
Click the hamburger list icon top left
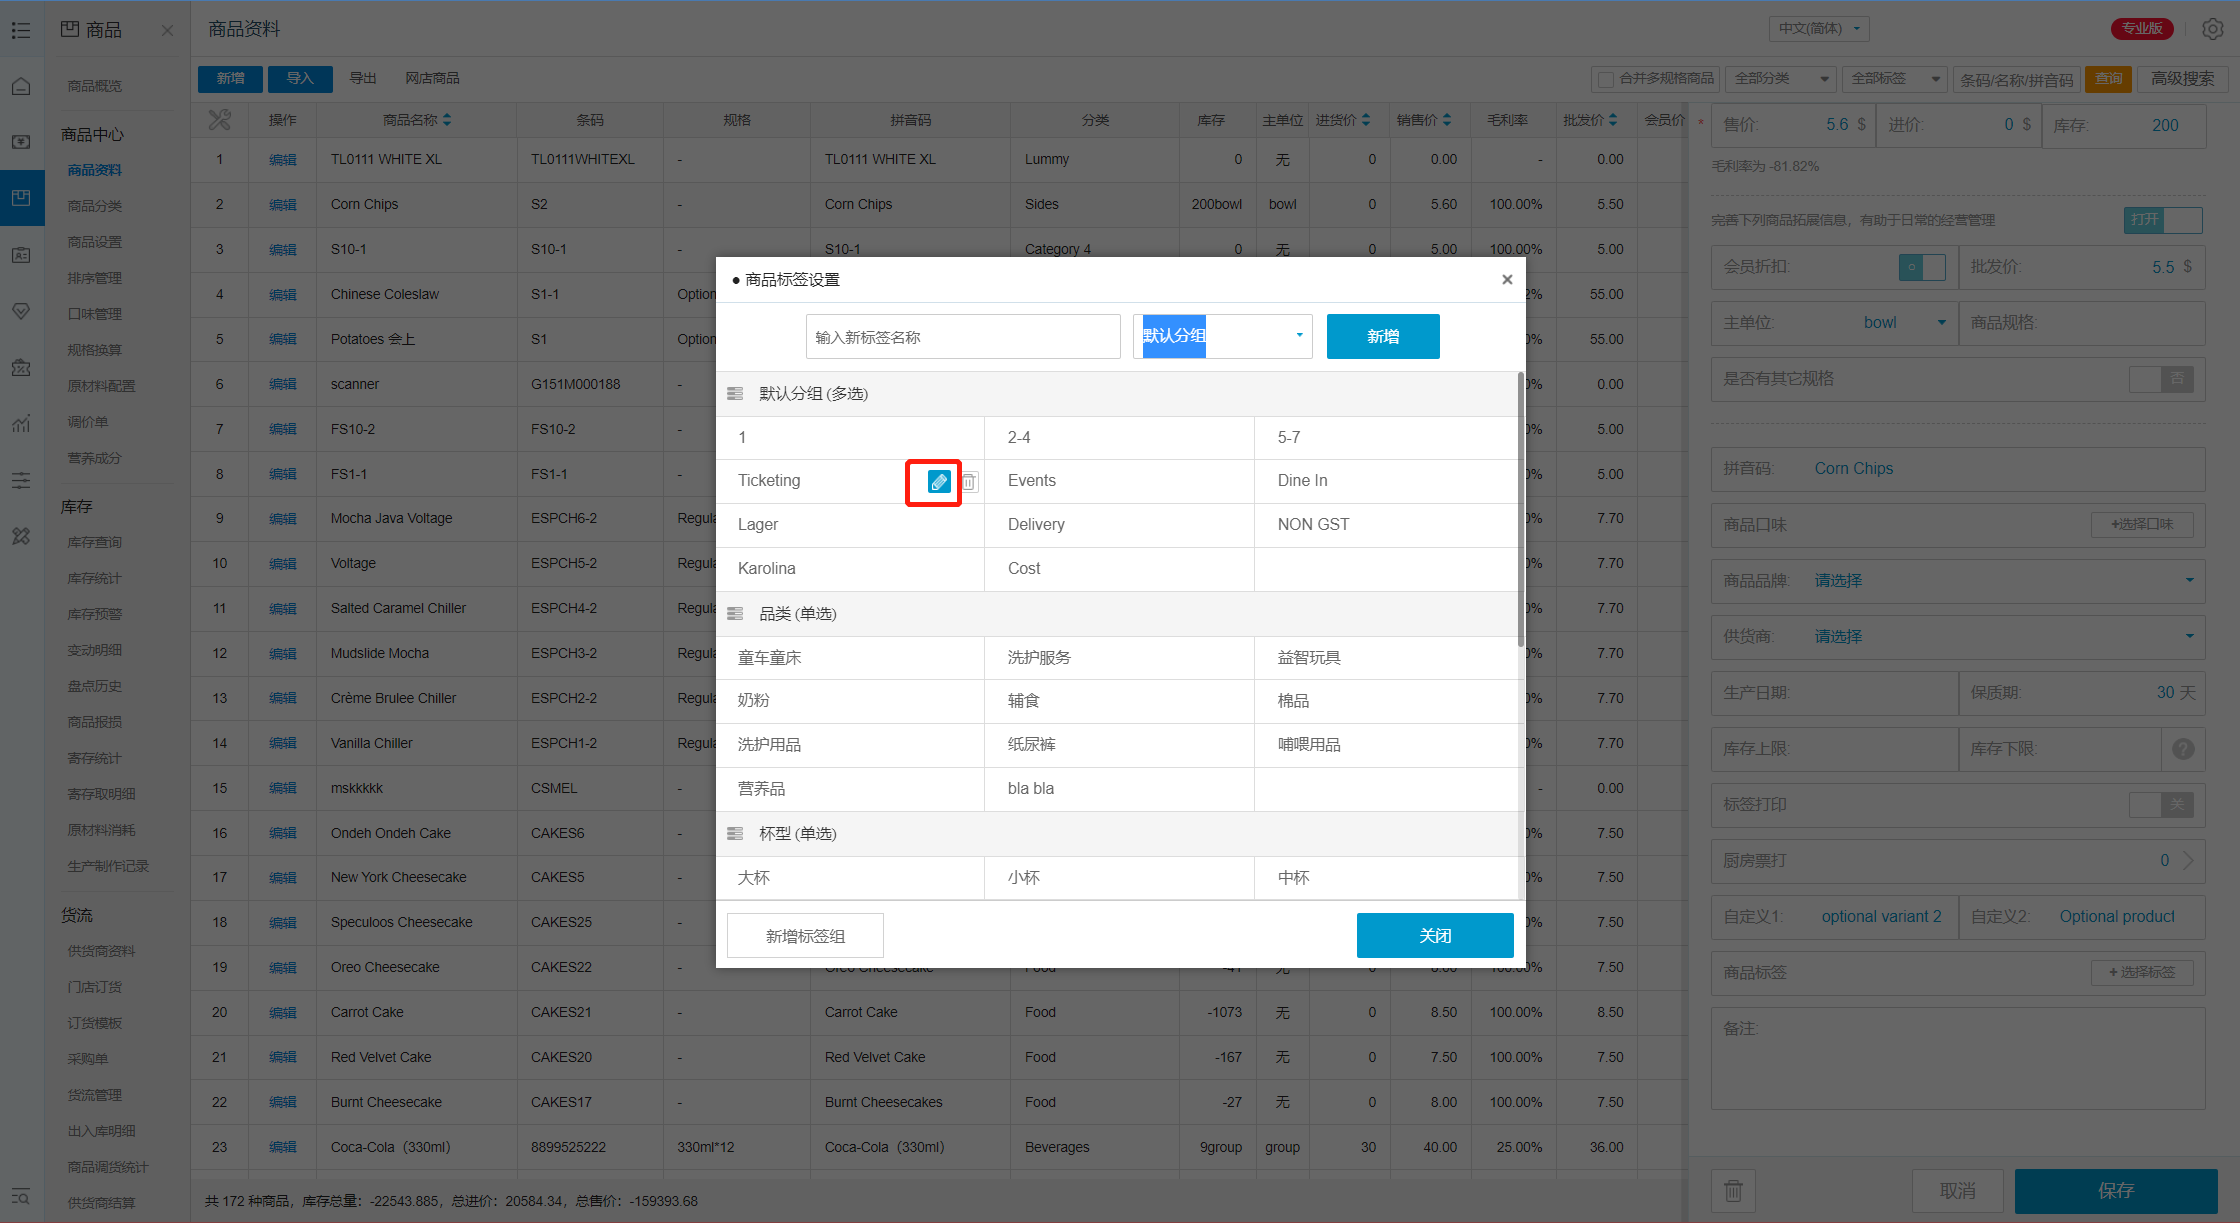tap(21, 30)
